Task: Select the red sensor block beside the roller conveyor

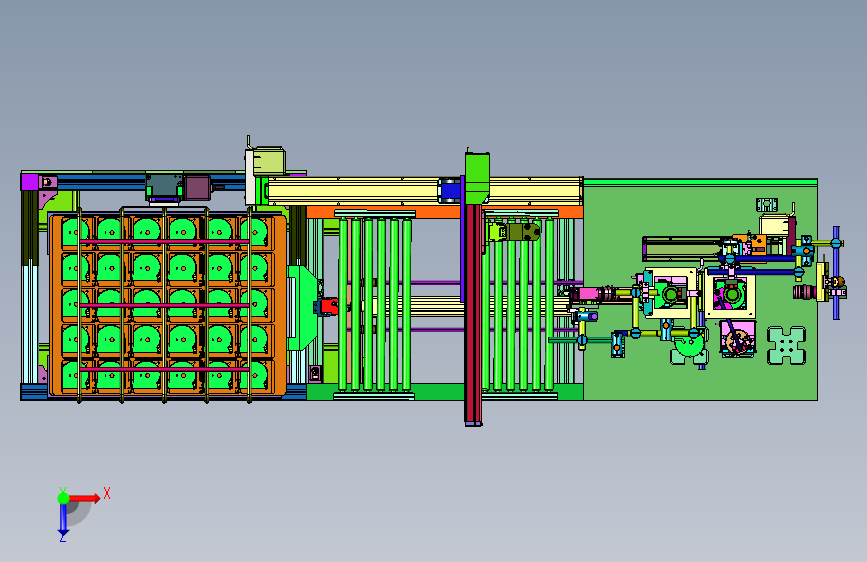Action: (x=328, y=306)
